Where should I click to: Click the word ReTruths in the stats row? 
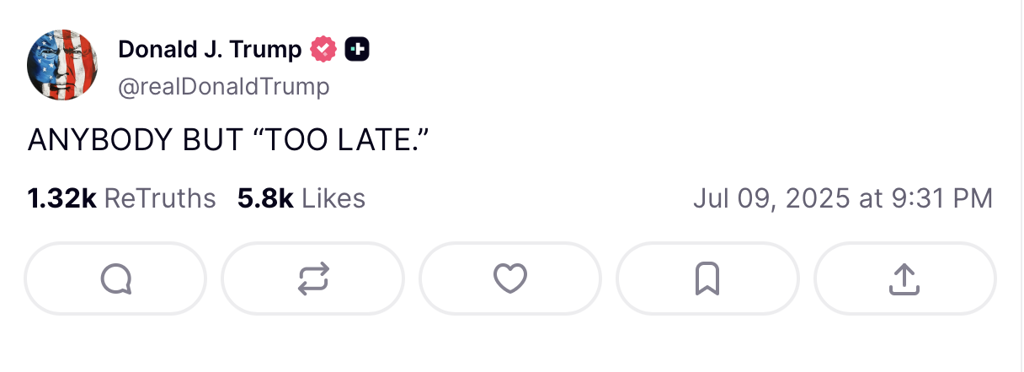point(160,198)
